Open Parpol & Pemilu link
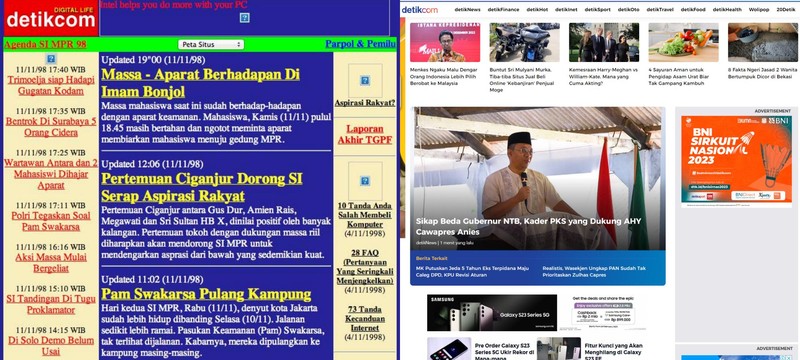 pyautogui.click(x=360, y=44)
